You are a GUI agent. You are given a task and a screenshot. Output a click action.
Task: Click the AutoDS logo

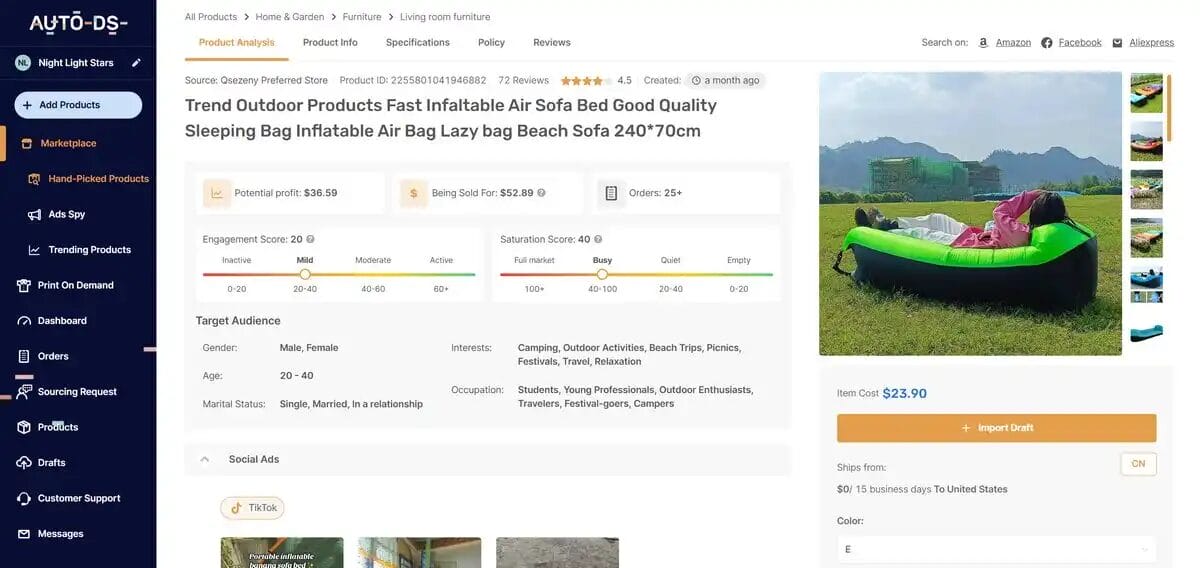78,24
